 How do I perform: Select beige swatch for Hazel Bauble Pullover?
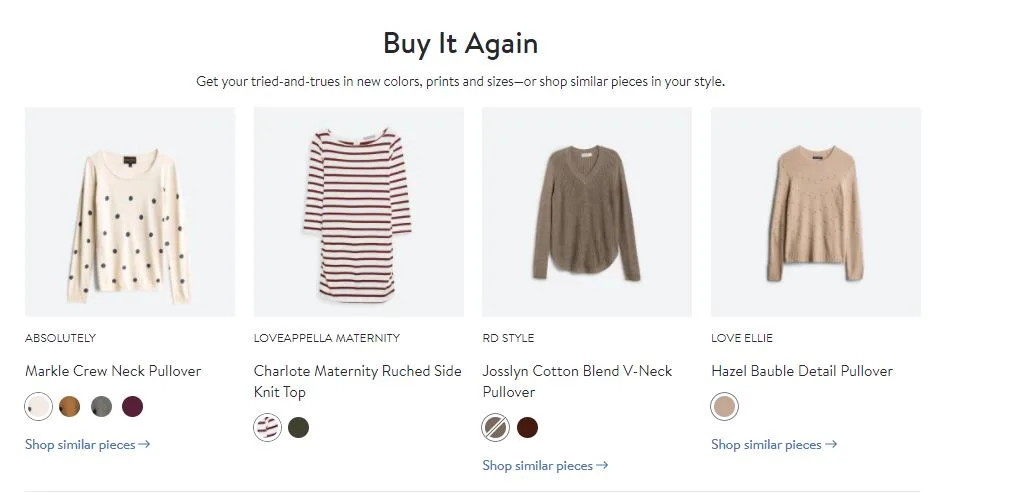tap(724, 407)
